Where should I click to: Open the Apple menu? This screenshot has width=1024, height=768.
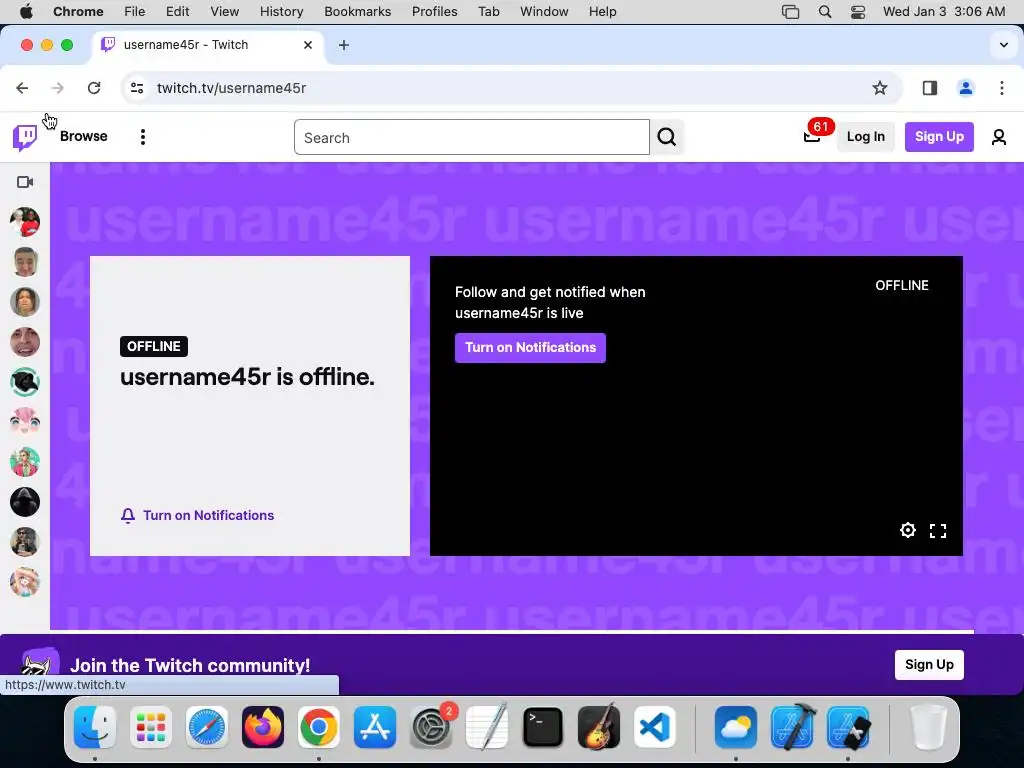click(x=26, y=12)
